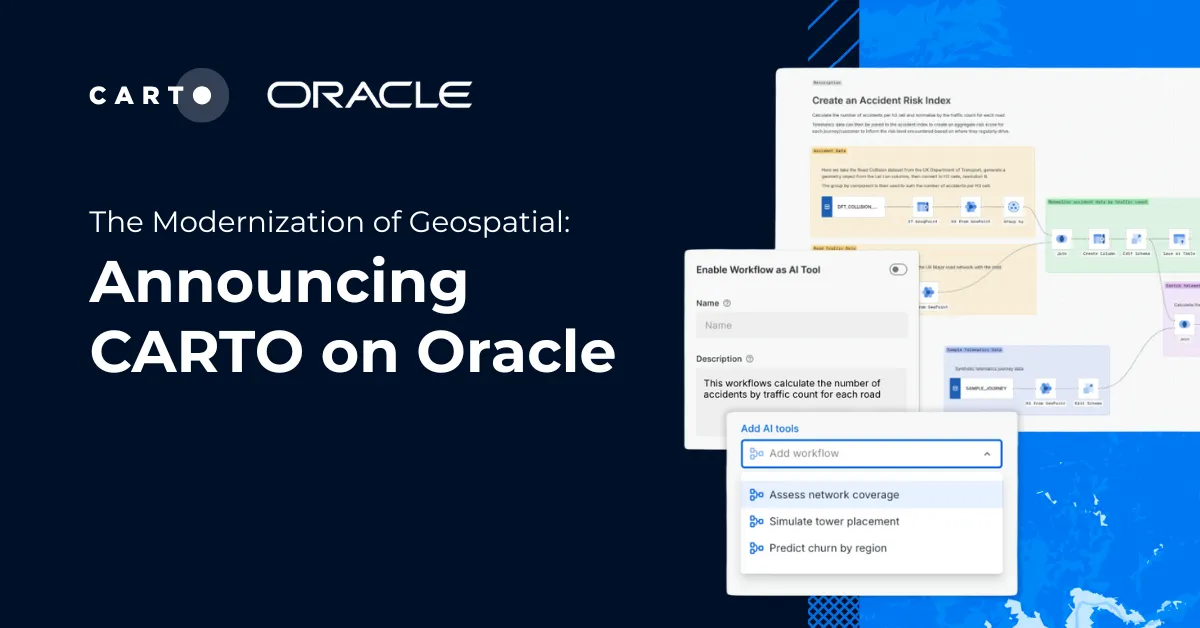Toggle the Enable Workflow as AI Tool switch
Viewport: 1200px width, 628px height.
[x=897, y=269]
